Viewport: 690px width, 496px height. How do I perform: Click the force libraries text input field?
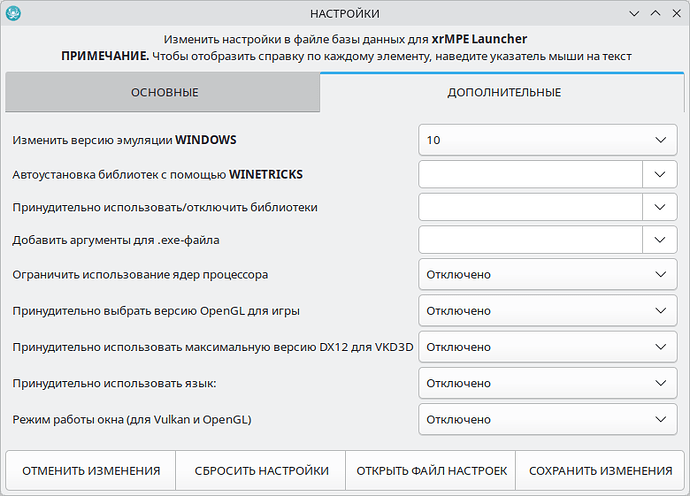[529, 207]
